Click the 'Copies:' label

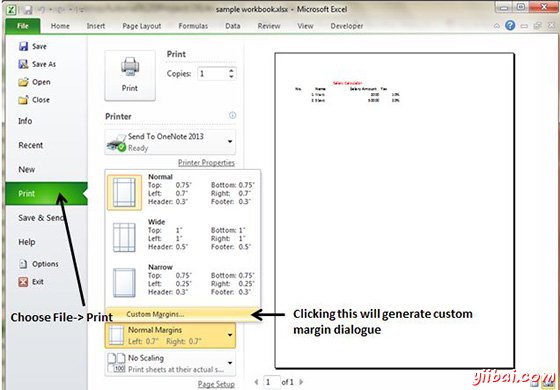click(179, 74)
